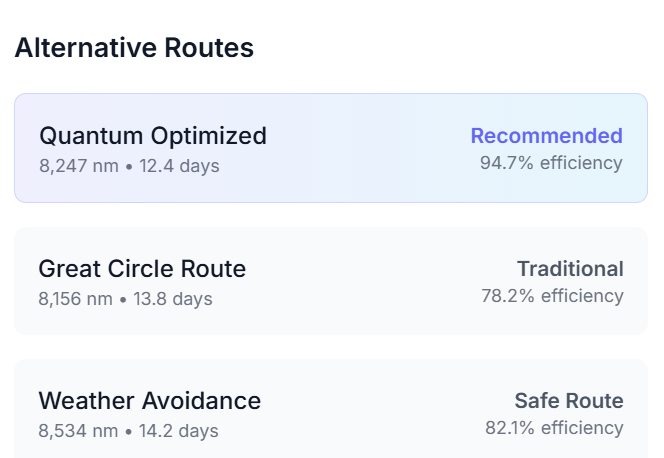Click the 82.1% efficiency text
The width and height of the screenshot is (664, 458).
(x=554, y=428)
